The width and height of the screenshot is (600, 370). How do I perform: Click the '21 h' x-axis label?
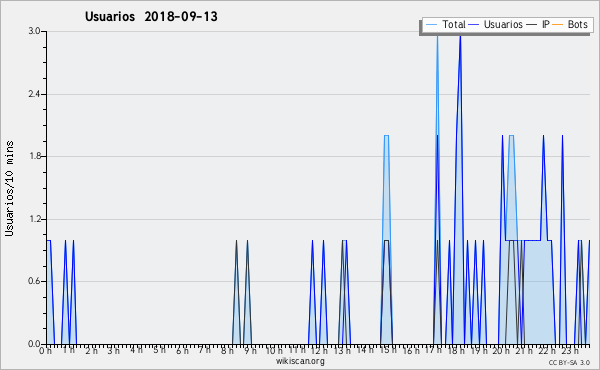pos(523,350)
